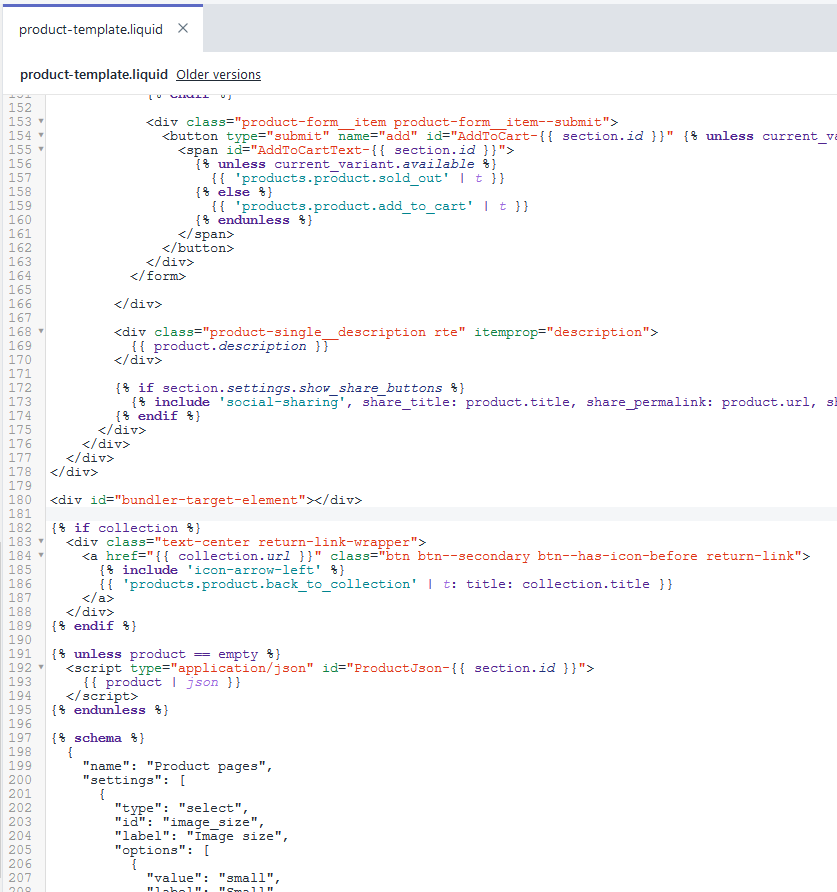This screenshot has height=892, width=837.
Task: Click closing script tag on line 194
Action: 102,696
